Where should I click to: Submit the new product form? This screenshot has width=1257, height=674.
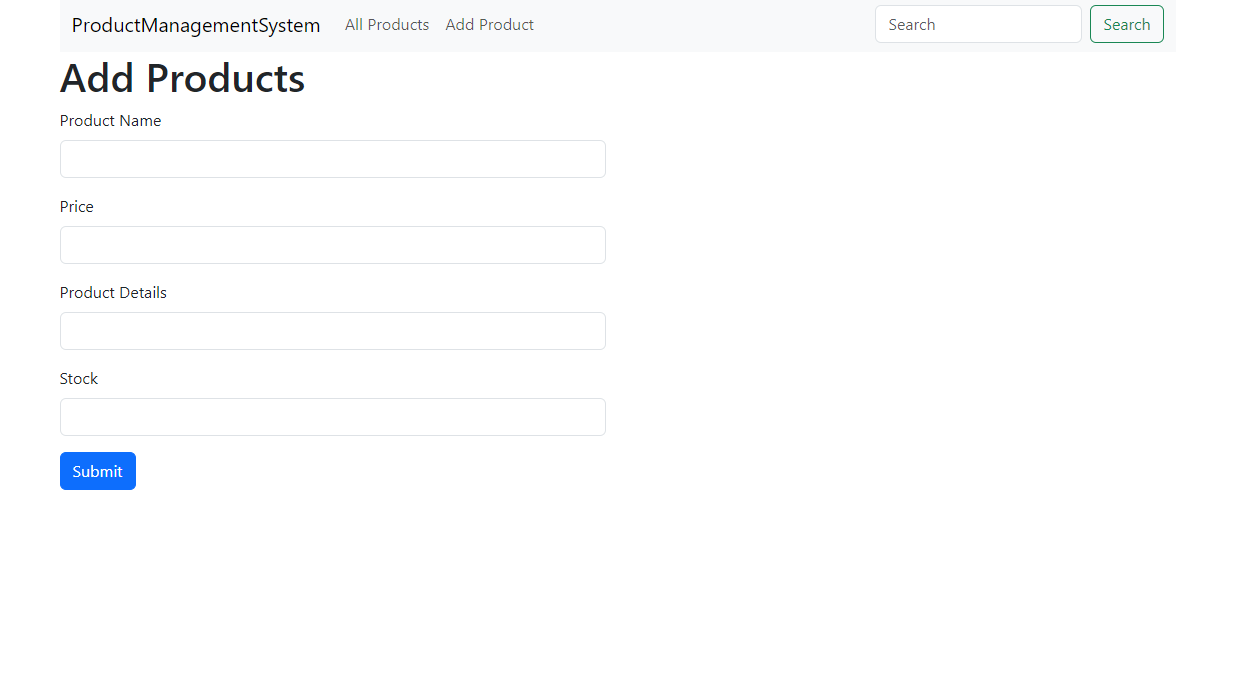coord(97,470)
